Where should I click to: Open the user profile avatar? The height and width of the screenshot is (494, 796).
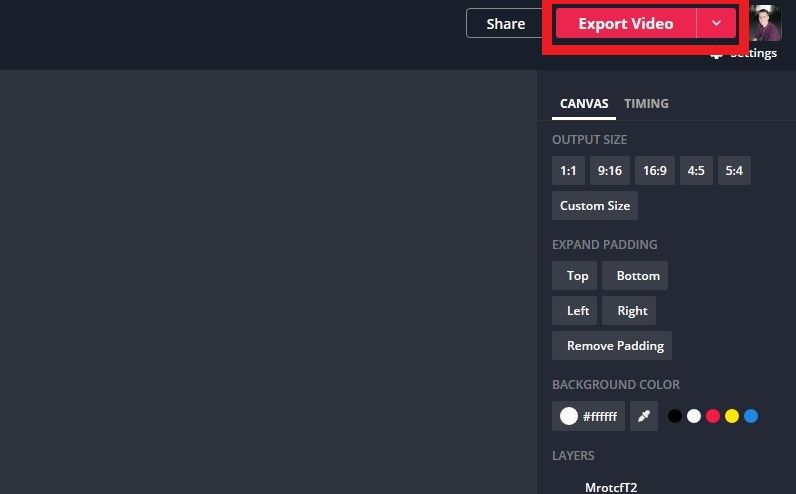click(765, 23)
